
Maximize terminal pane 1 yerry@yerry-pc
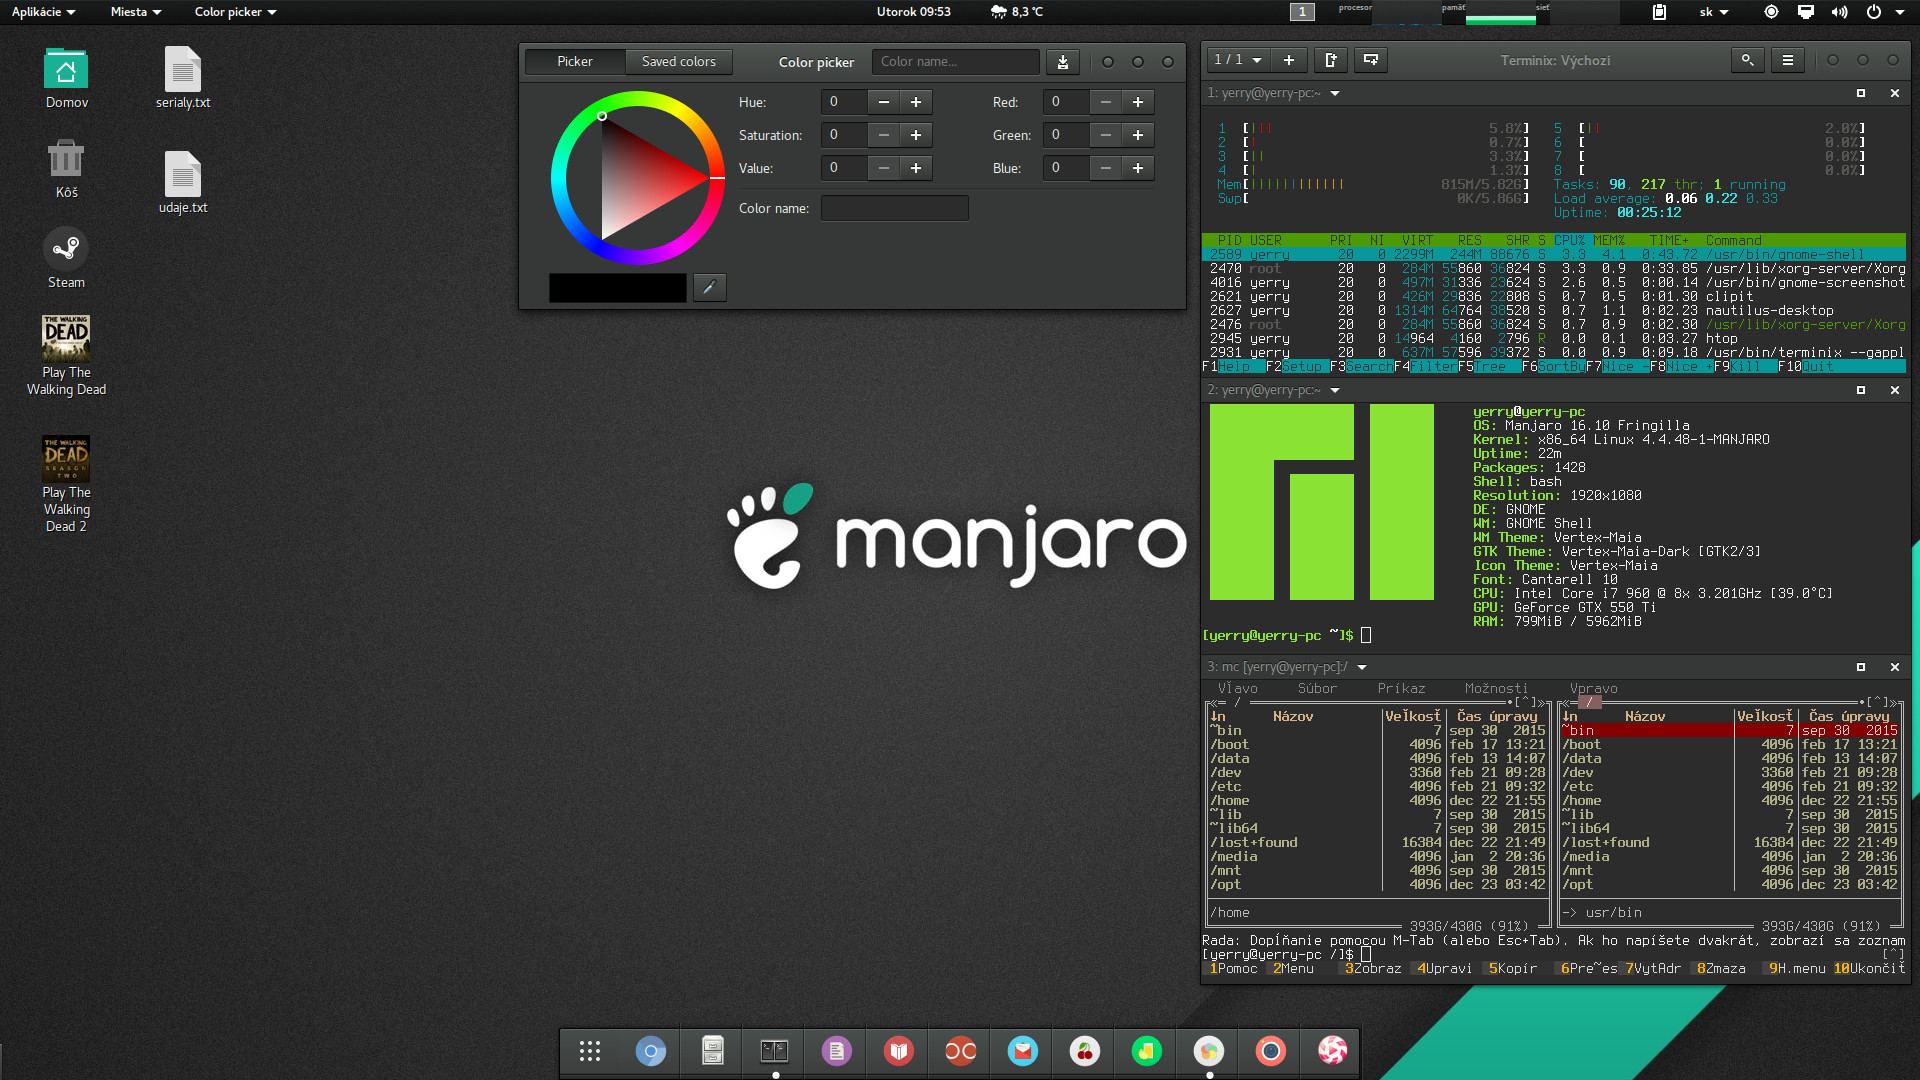point(1861,93)
